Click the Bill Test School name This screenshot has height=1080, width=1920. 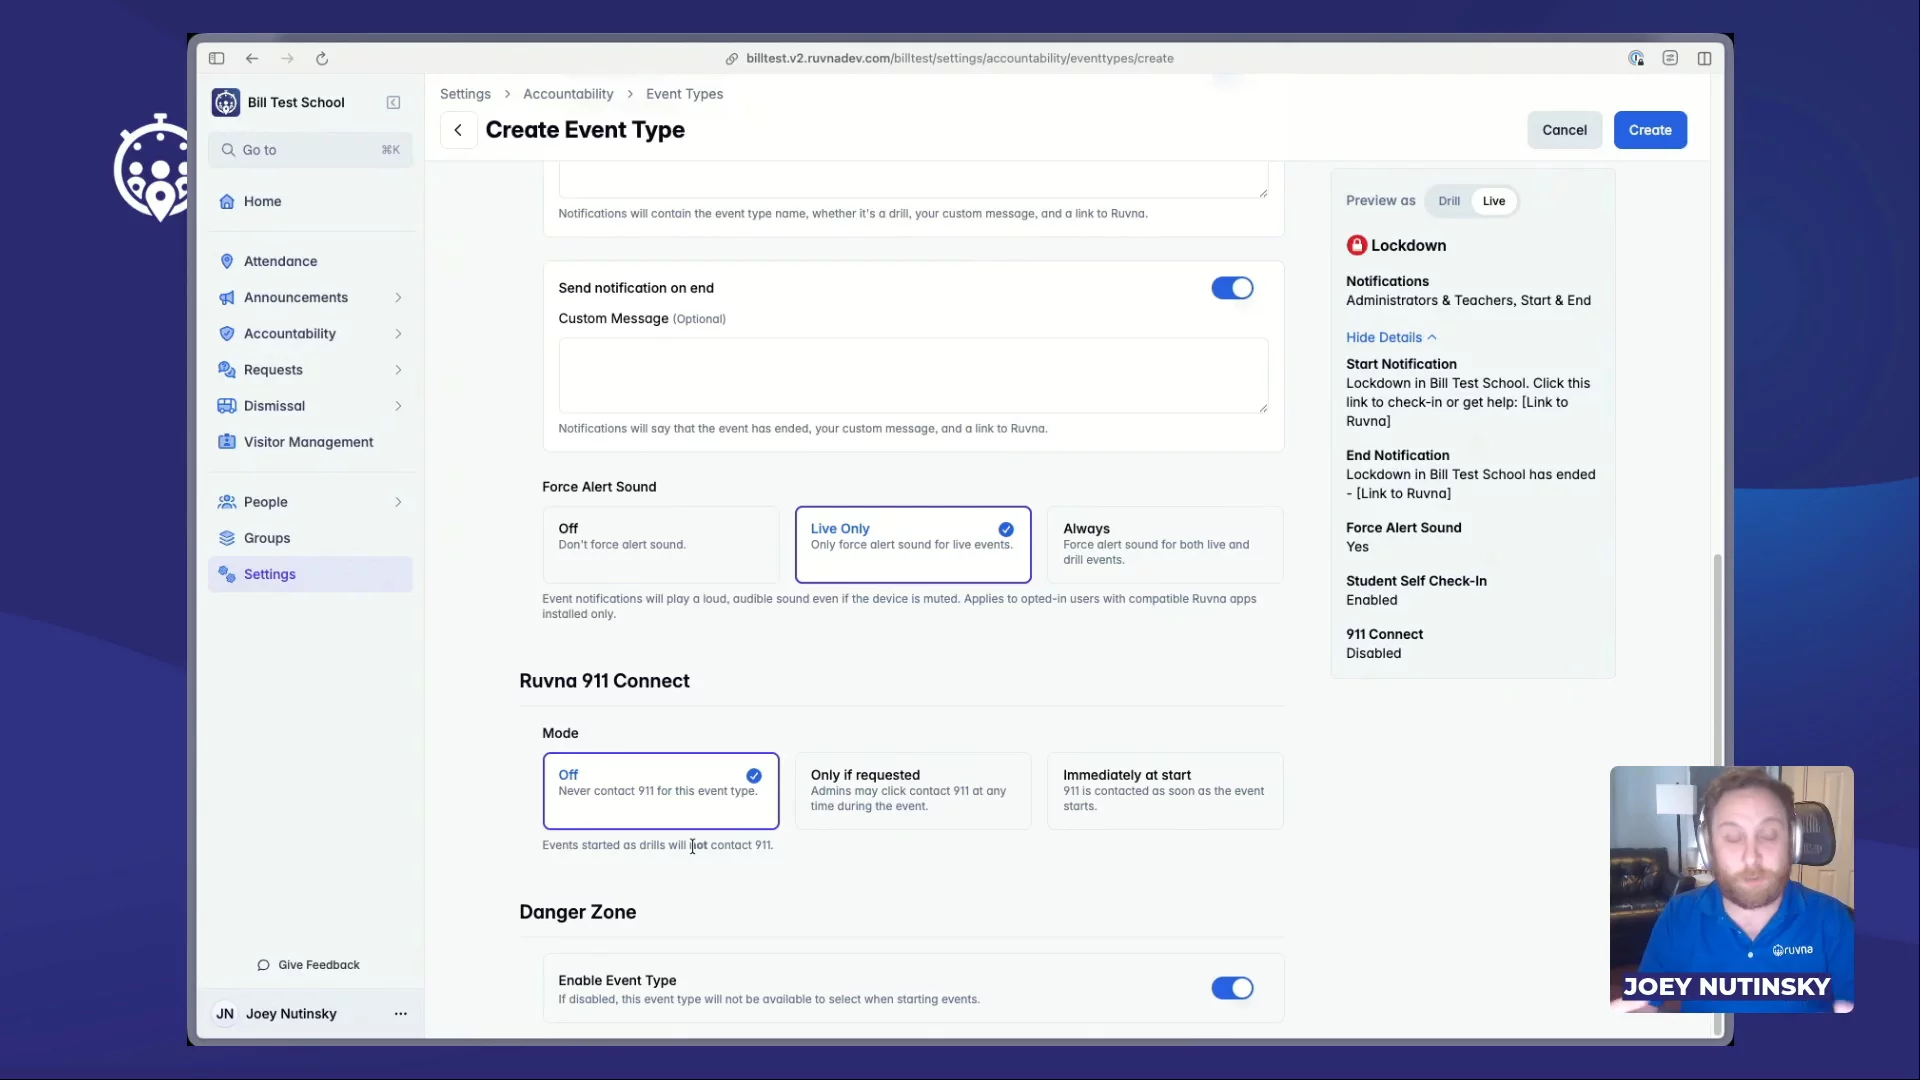pos(296,102)
